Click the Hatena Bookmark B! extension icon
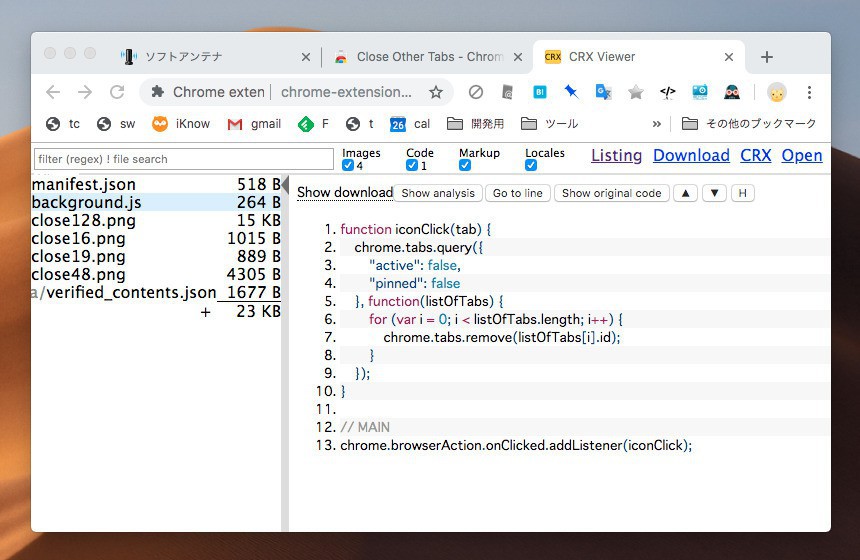 point(539,92)
